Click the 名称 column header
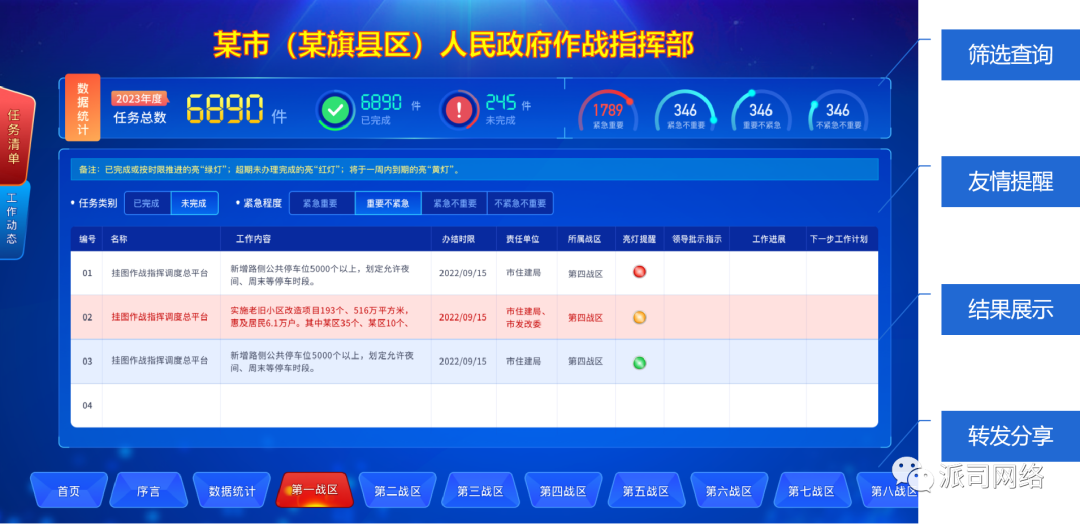This screenshot has width=1080, height=524. (x=118, y=239)
